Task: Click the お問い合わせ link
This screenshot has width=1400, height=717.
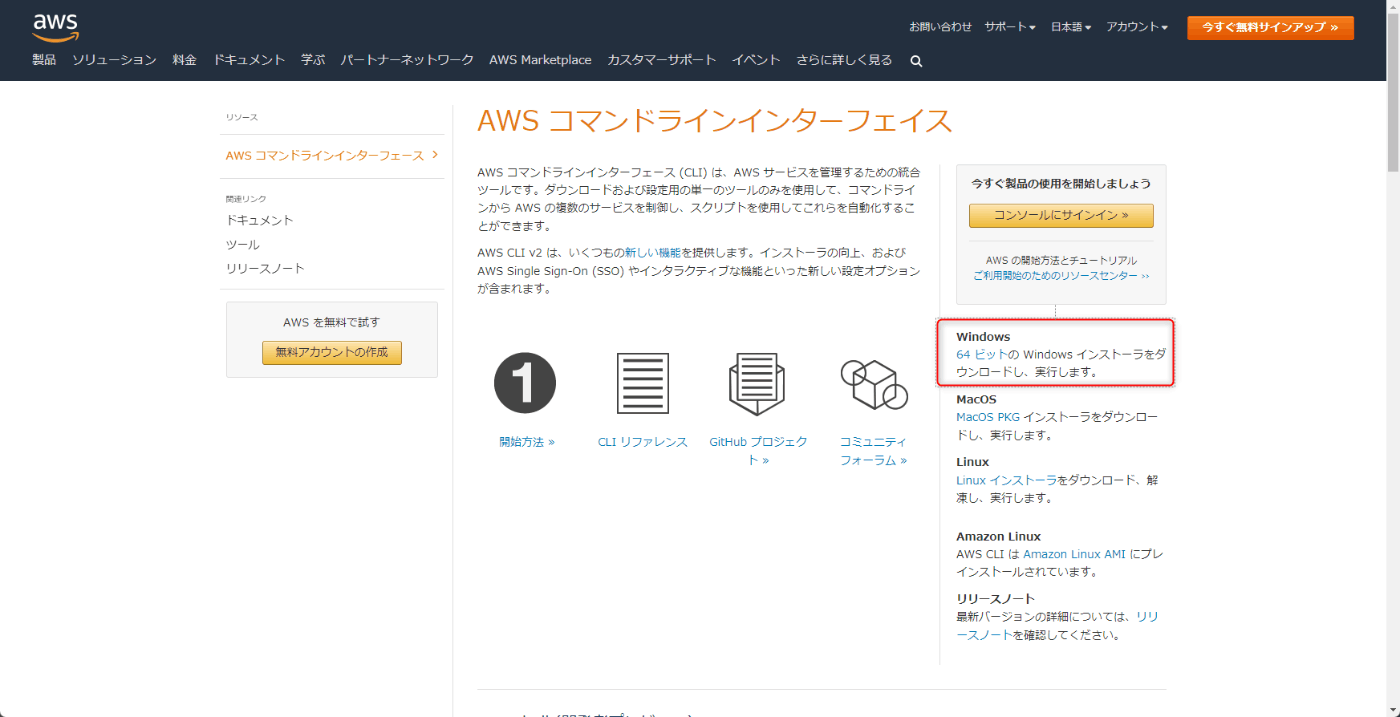Action: 940,27
